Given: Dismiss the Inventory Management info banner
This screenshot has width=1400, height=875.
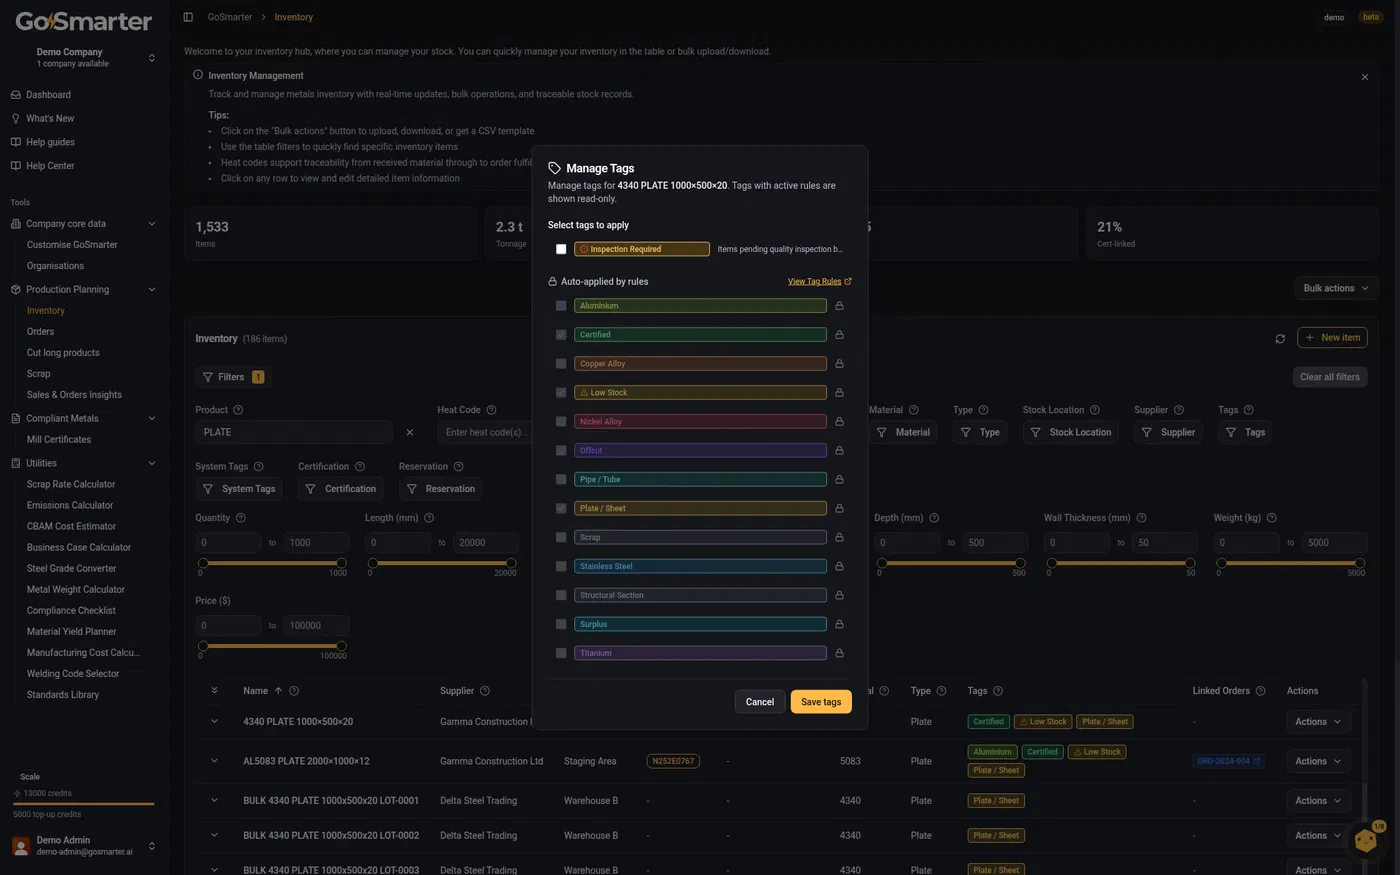Looking at the screenshot, I should [1365, 77].
